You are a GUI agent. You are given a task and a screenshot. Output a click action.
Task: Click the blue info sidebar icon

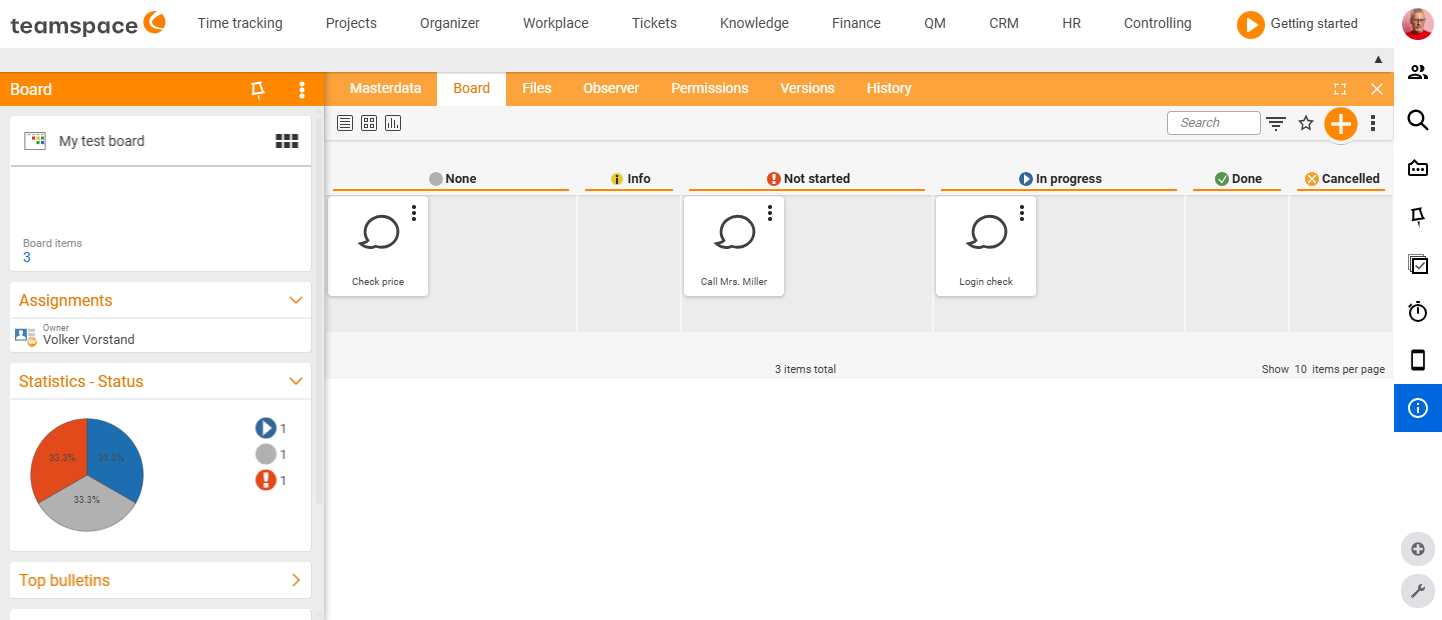[1418, 408]
